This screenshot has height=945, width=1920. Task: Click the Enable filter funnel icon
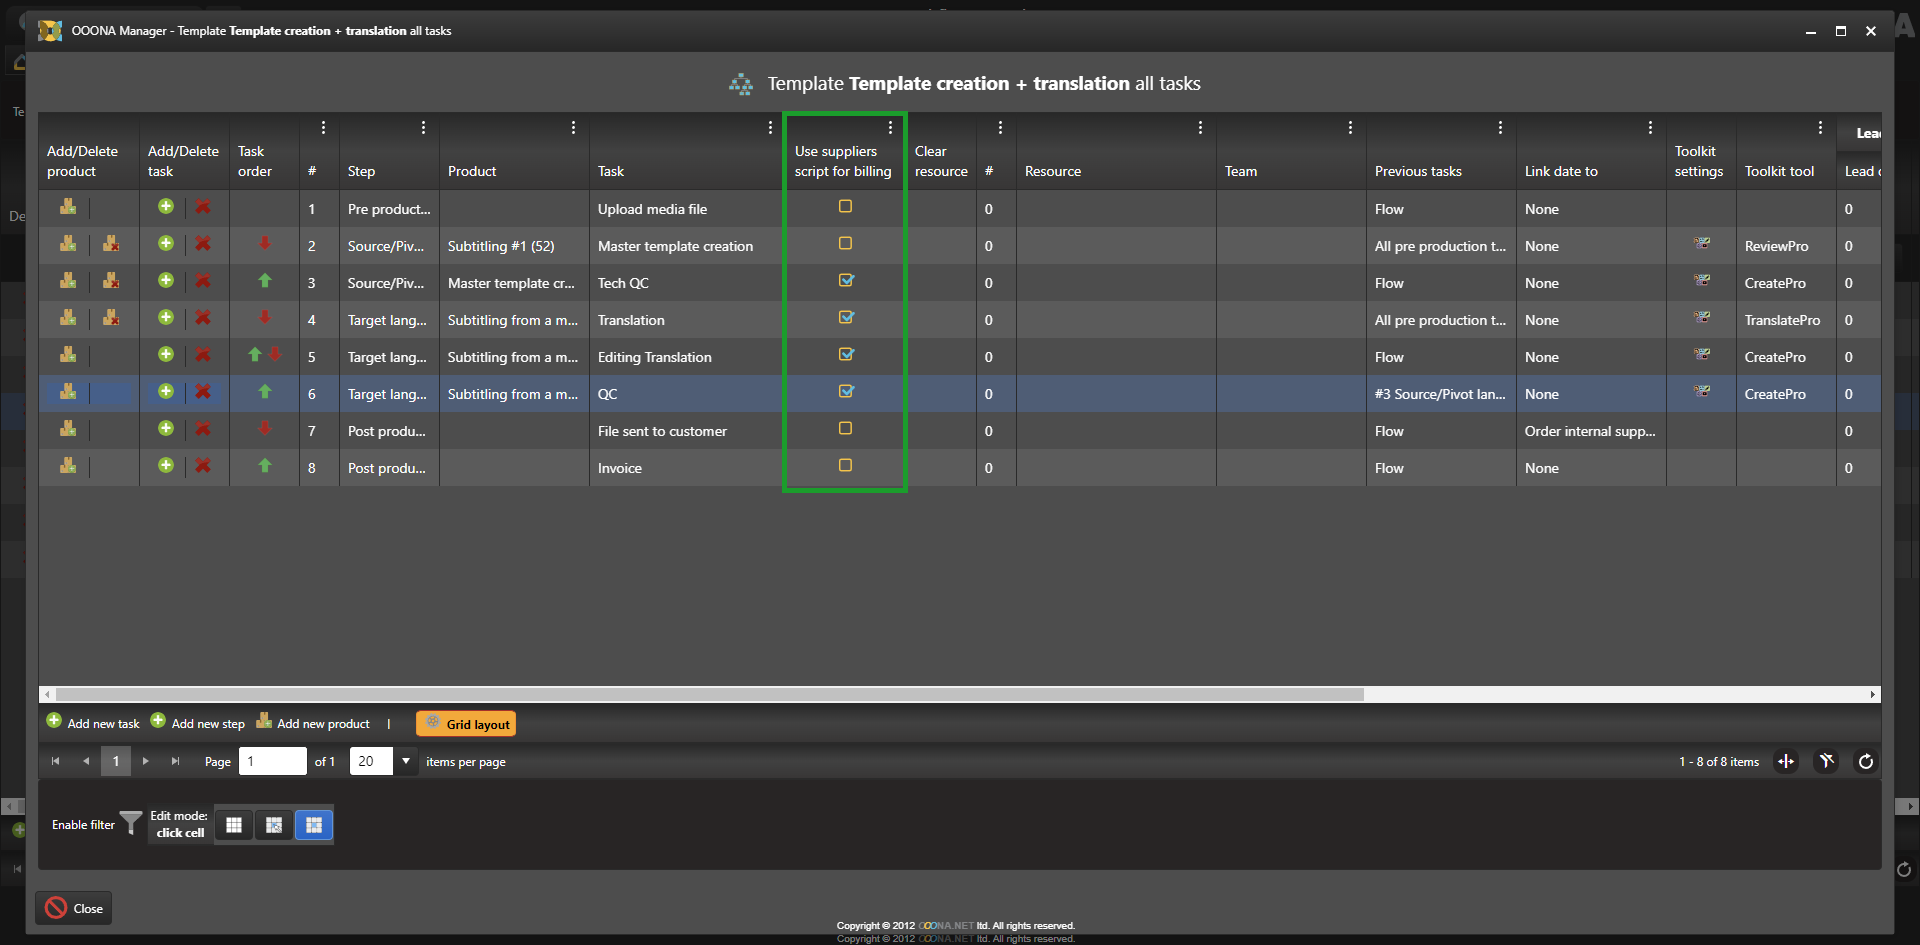pyautogui.click(x=131, y=823)
